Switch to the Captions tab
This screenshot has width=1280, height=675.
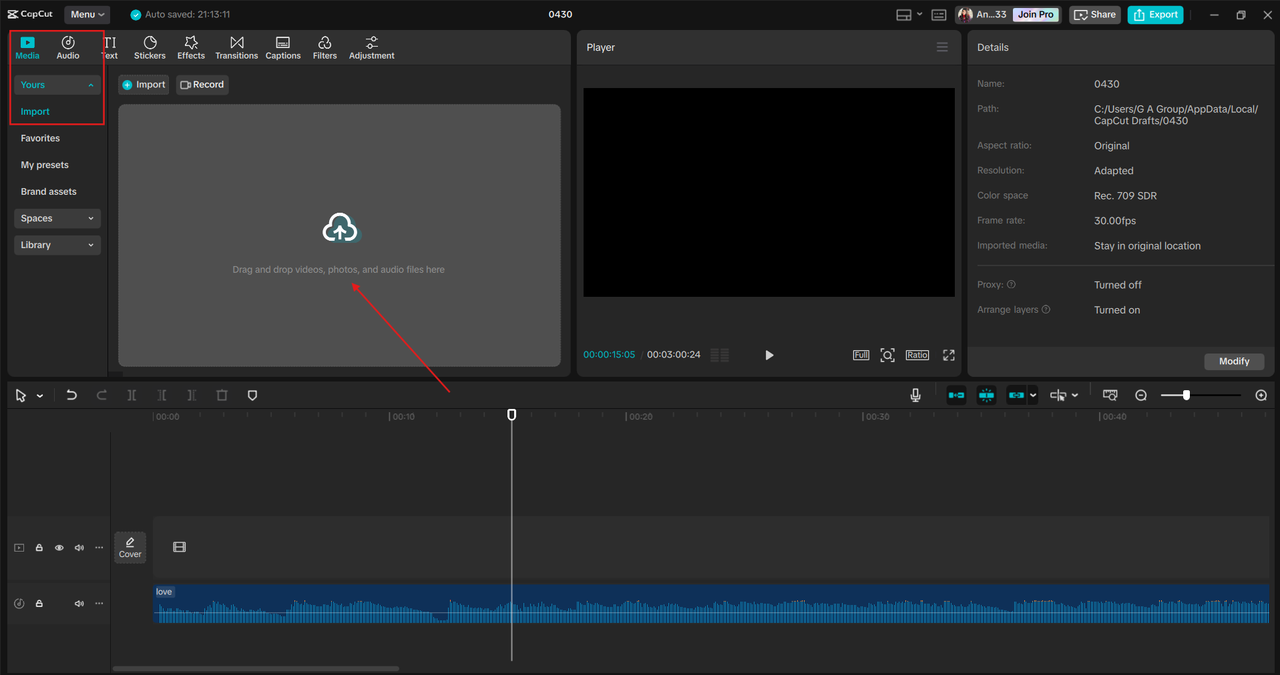tap(283, 47)
